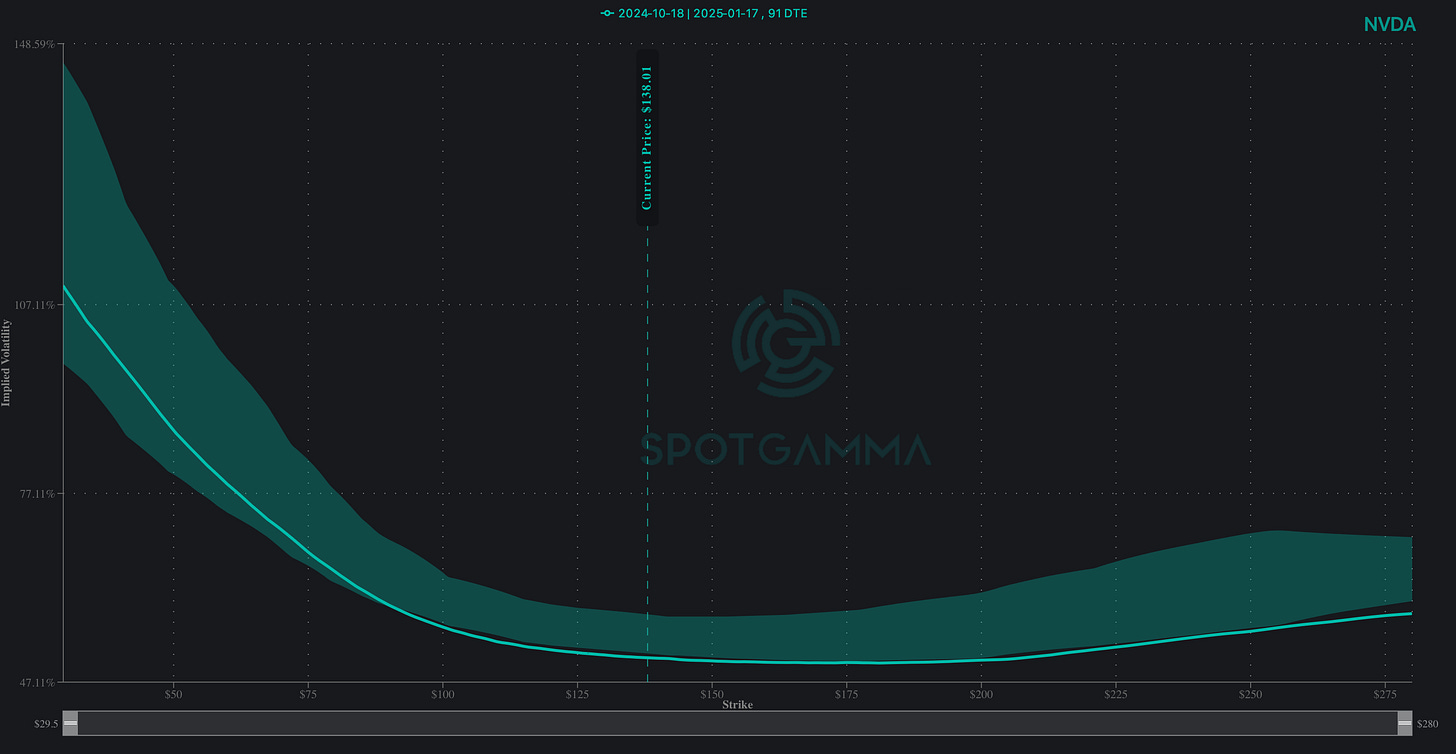This screenshot has height=754, width=1456.
Task: Click the $250 strike axis label
Action: [x=1250, y=694]
